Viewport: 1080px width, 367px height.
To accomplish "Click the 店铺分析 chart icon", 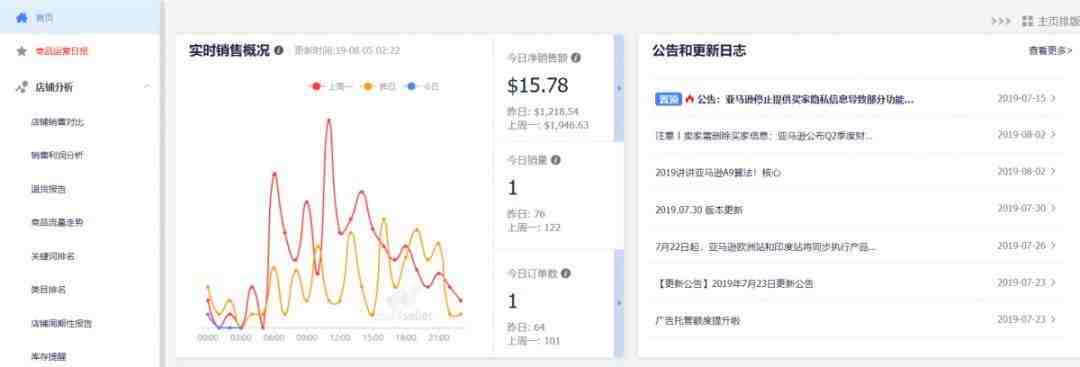I will [x=21, y=87].
